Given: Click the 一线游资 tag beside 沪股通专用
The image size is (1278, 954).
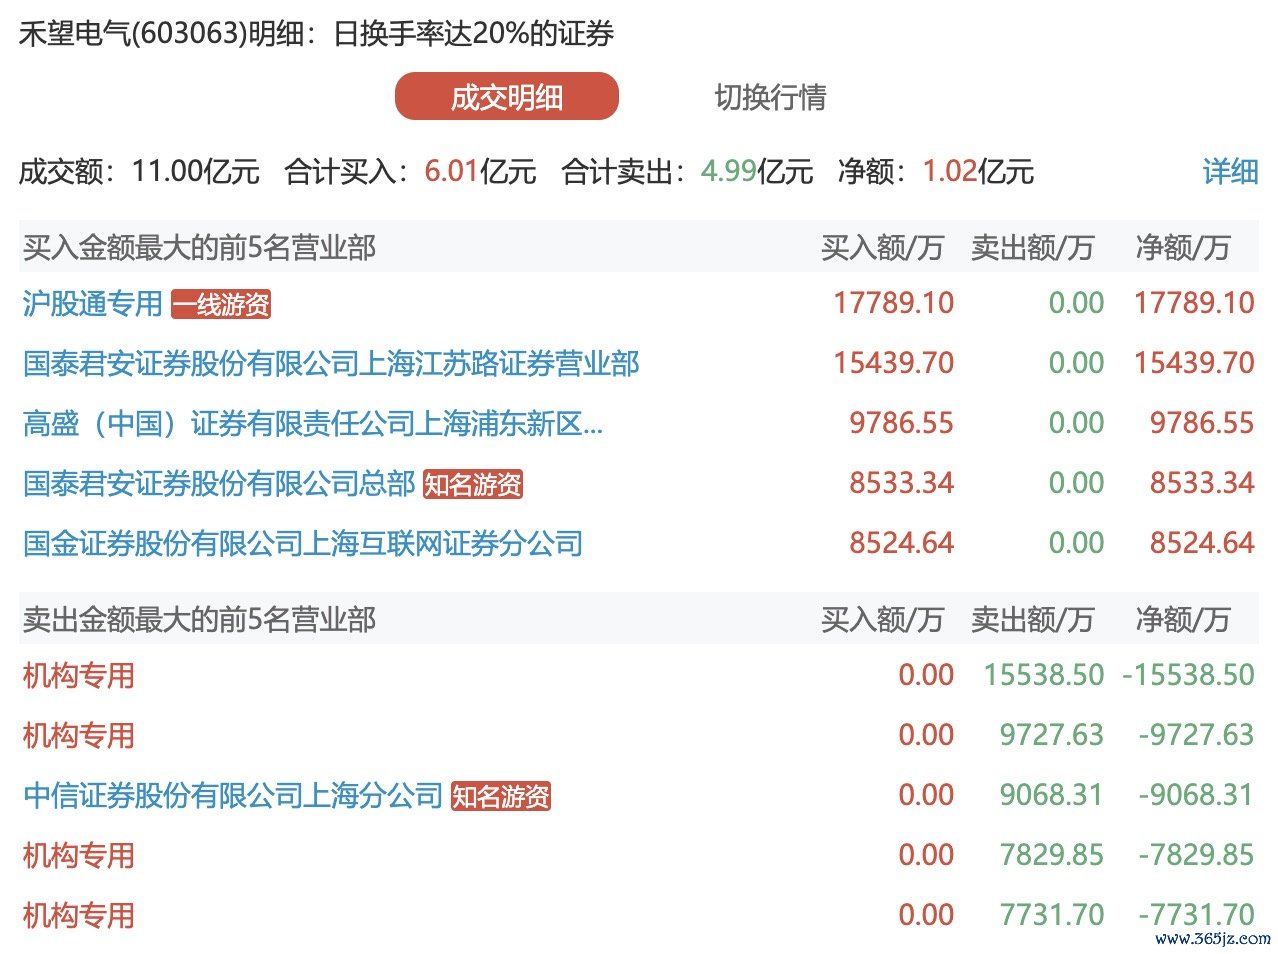Looking at the screenshot, I should pos(221,304).
